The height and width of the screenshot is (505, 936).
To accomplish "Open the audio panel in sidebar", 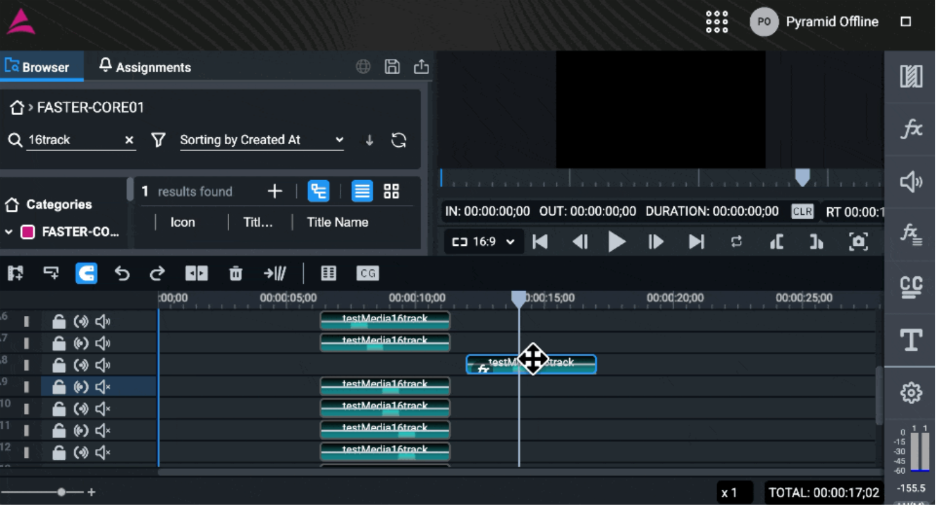I will [x=911, y=181].
